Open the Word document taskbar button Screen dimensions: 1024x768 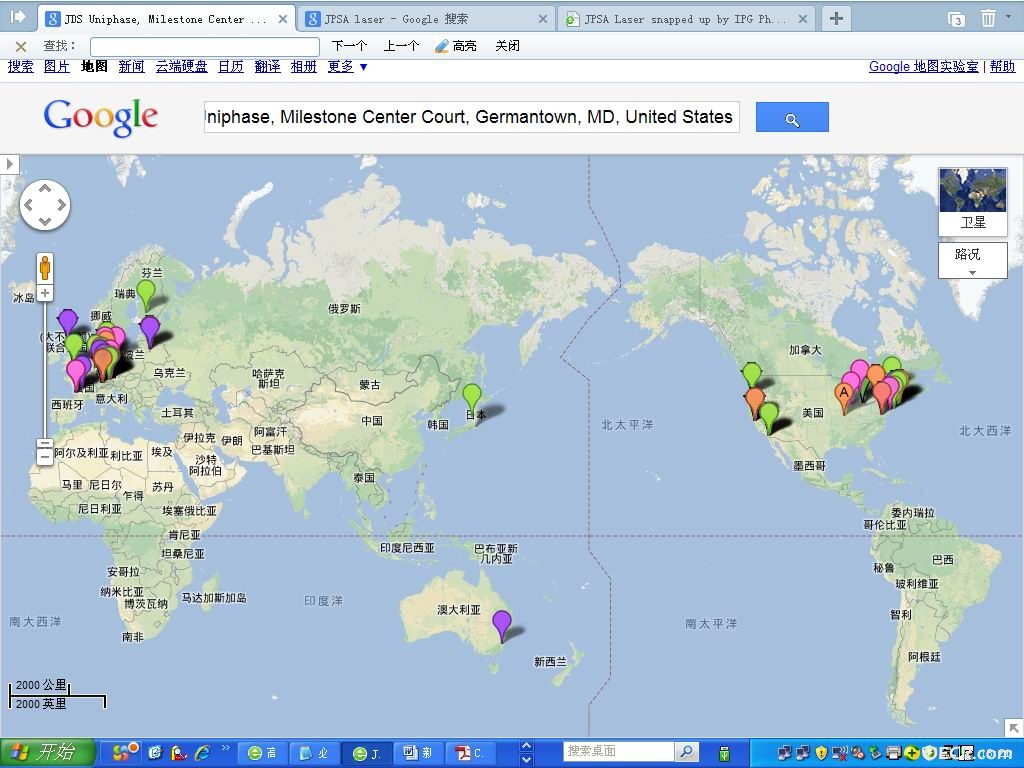click(x=419, y=753)
